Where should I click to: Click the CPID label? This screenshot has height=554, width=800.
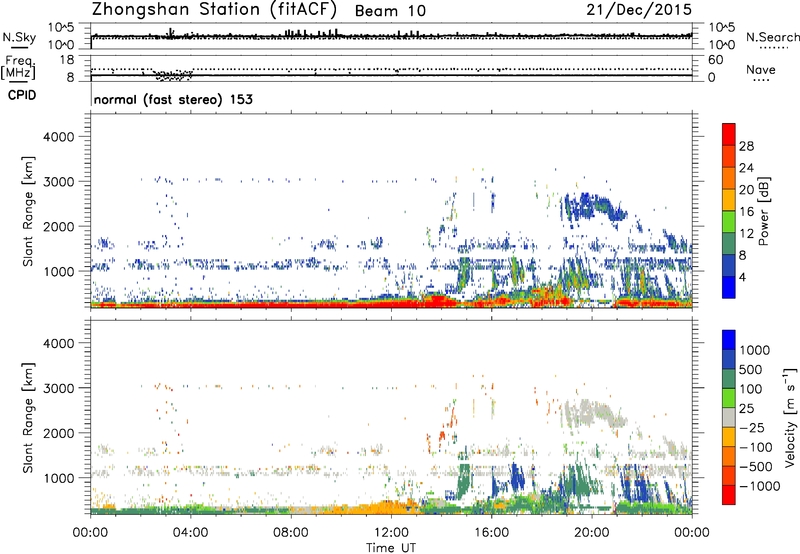pos(22,95)
